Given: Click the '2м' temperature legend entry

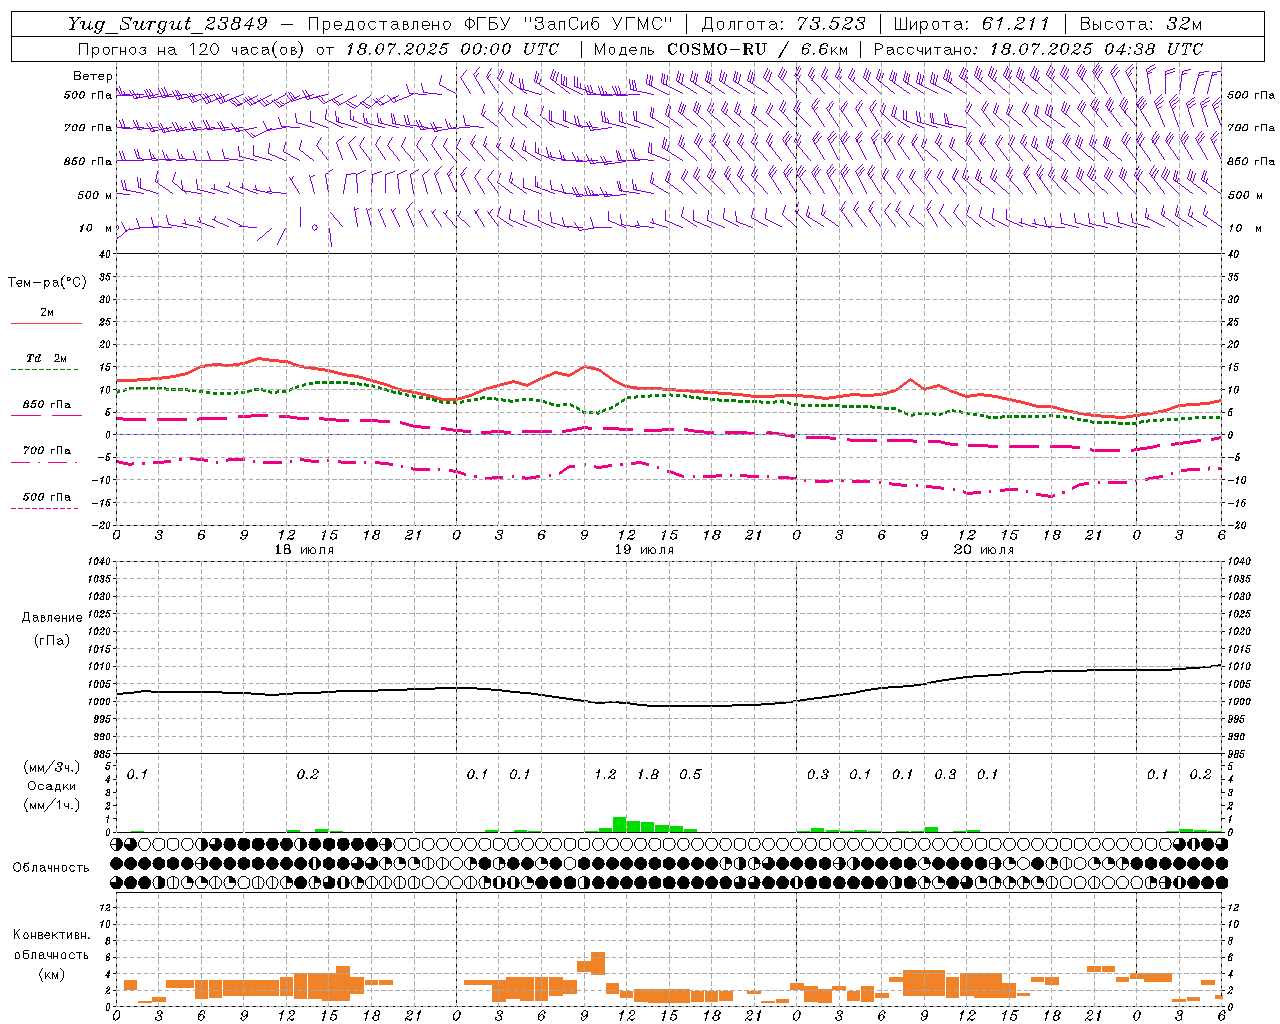Looking at the screenshot, I should [x=46, y=313].
